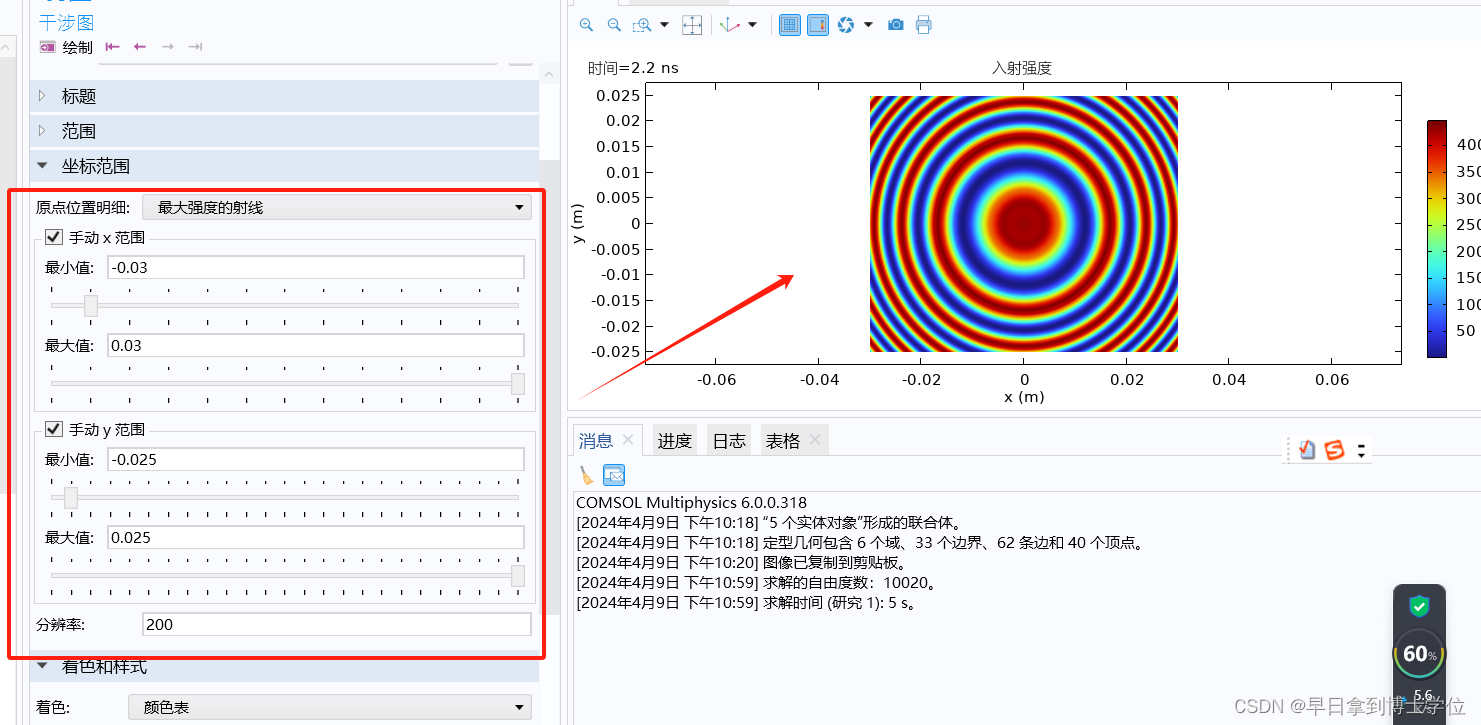
Task: Click the print icon
Action: (923, 25)
